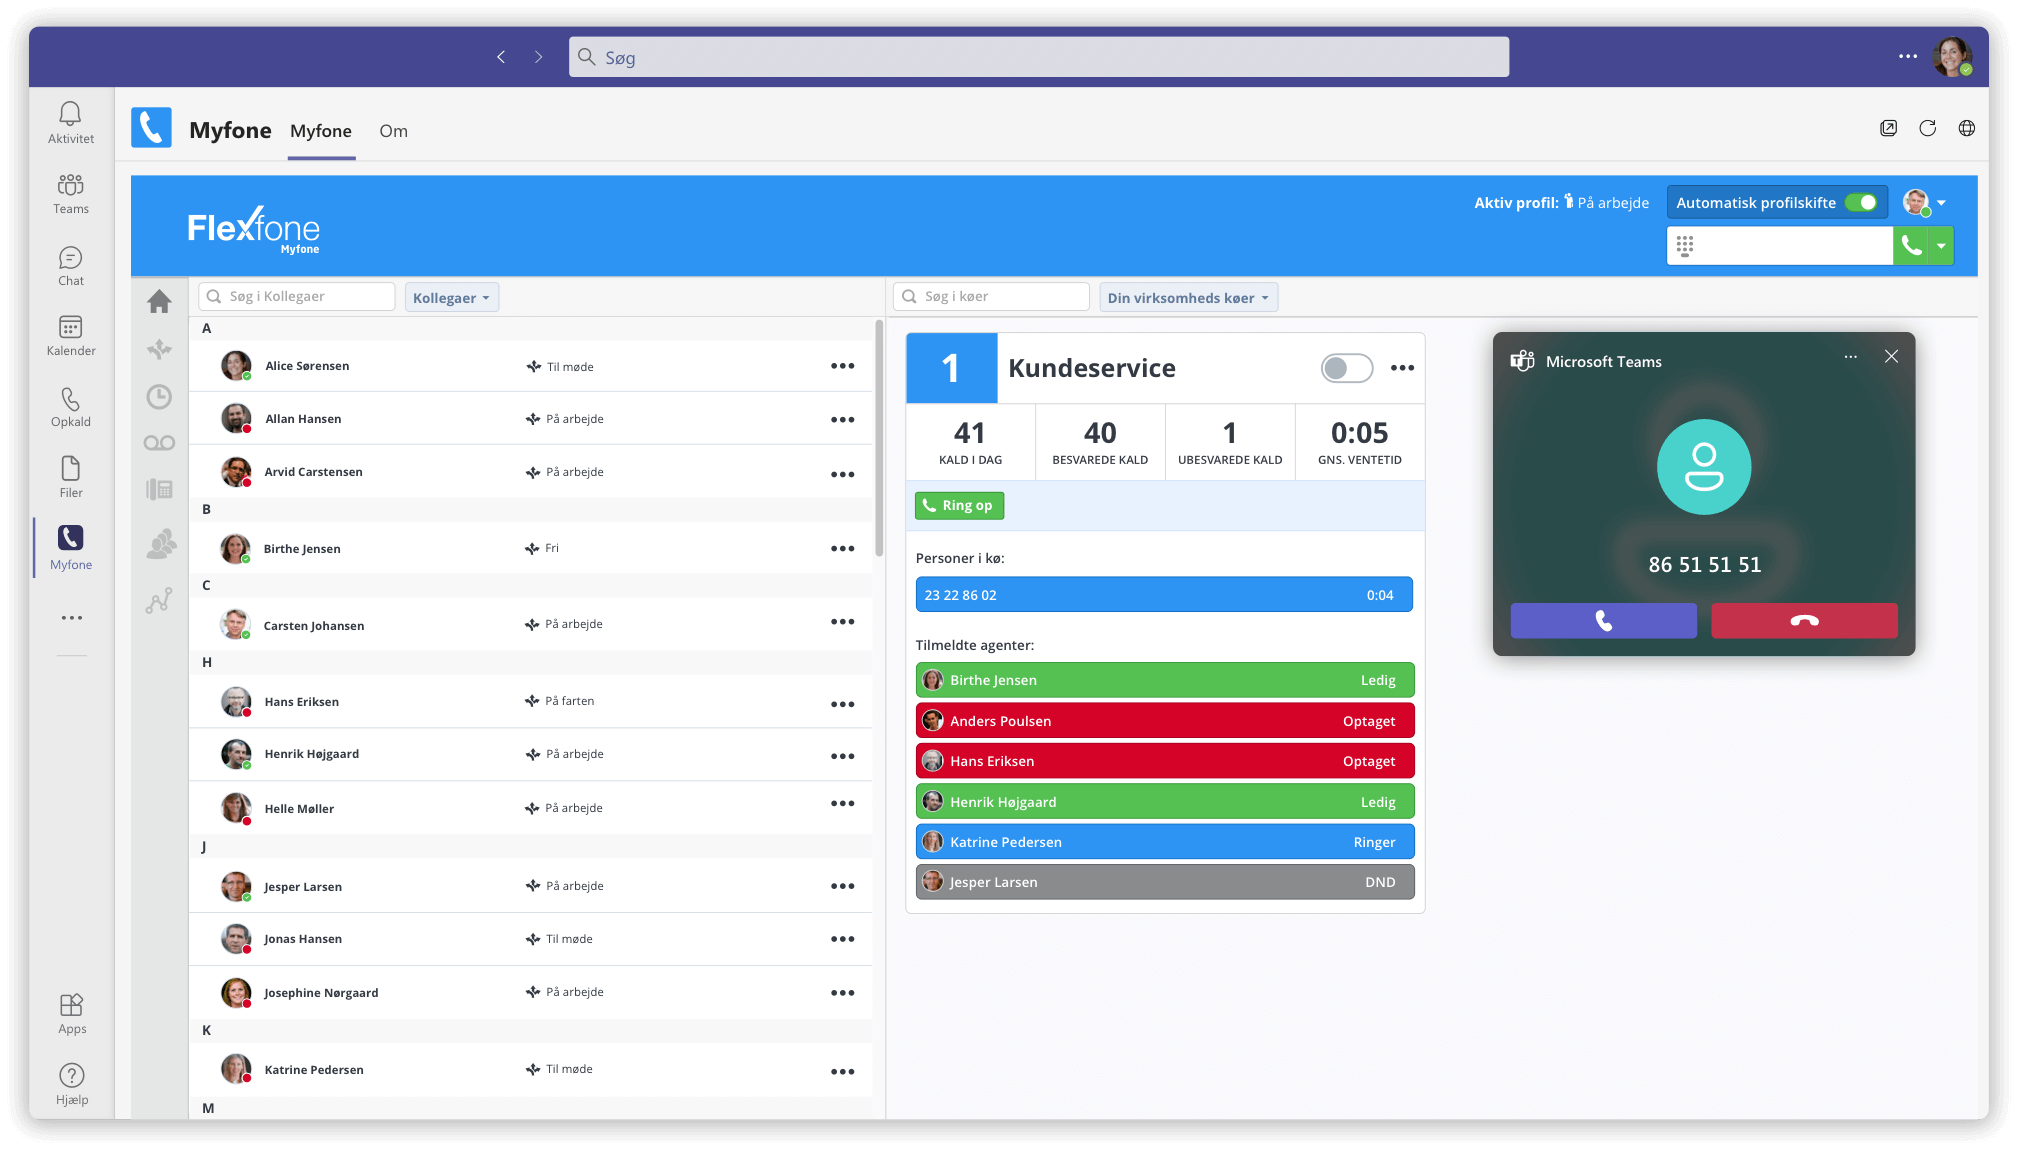Select colleague Josephine Nørgaard

[530, 992]
